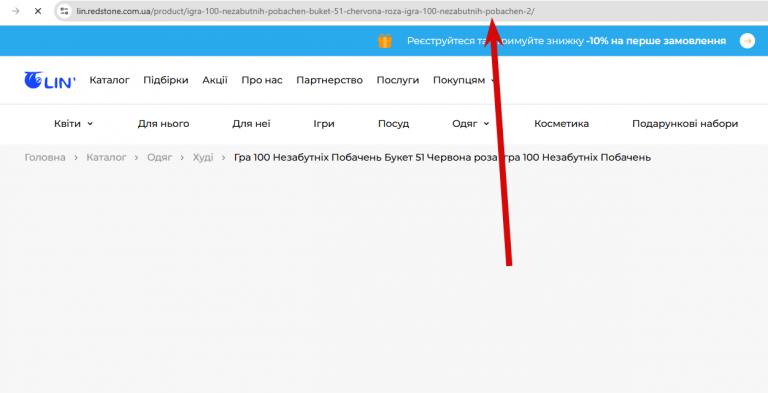Go to Головна breadcrumb
Image resolution: width=768 pixels, height=393 pixels.
45,157
